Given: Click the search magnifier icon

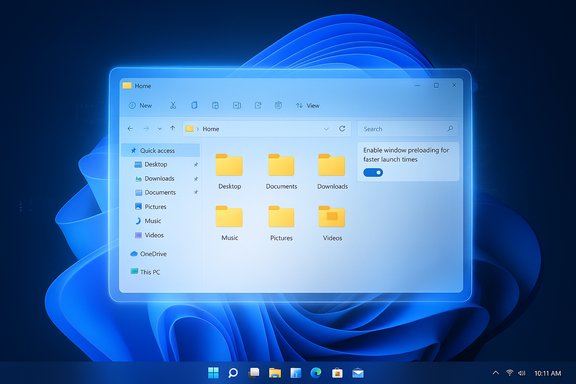Looking at the screenshot, I should point(450,129).
